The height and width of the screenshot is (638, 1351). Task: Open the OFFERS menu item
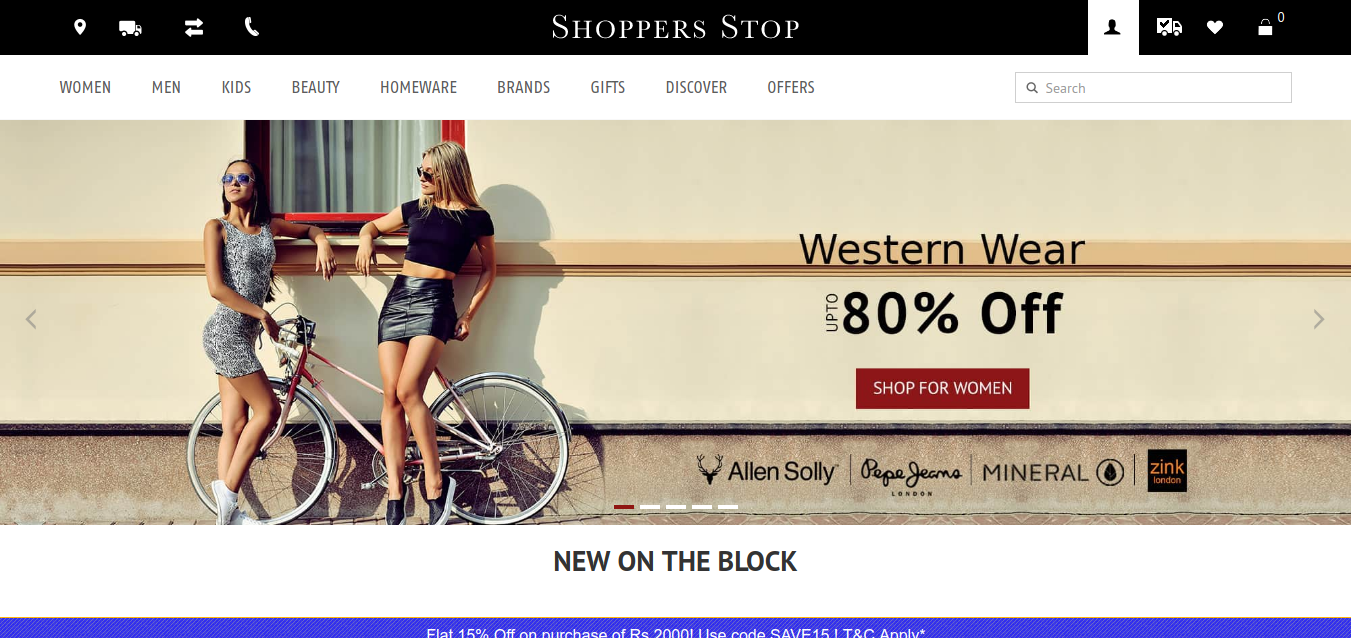(791, 88)
